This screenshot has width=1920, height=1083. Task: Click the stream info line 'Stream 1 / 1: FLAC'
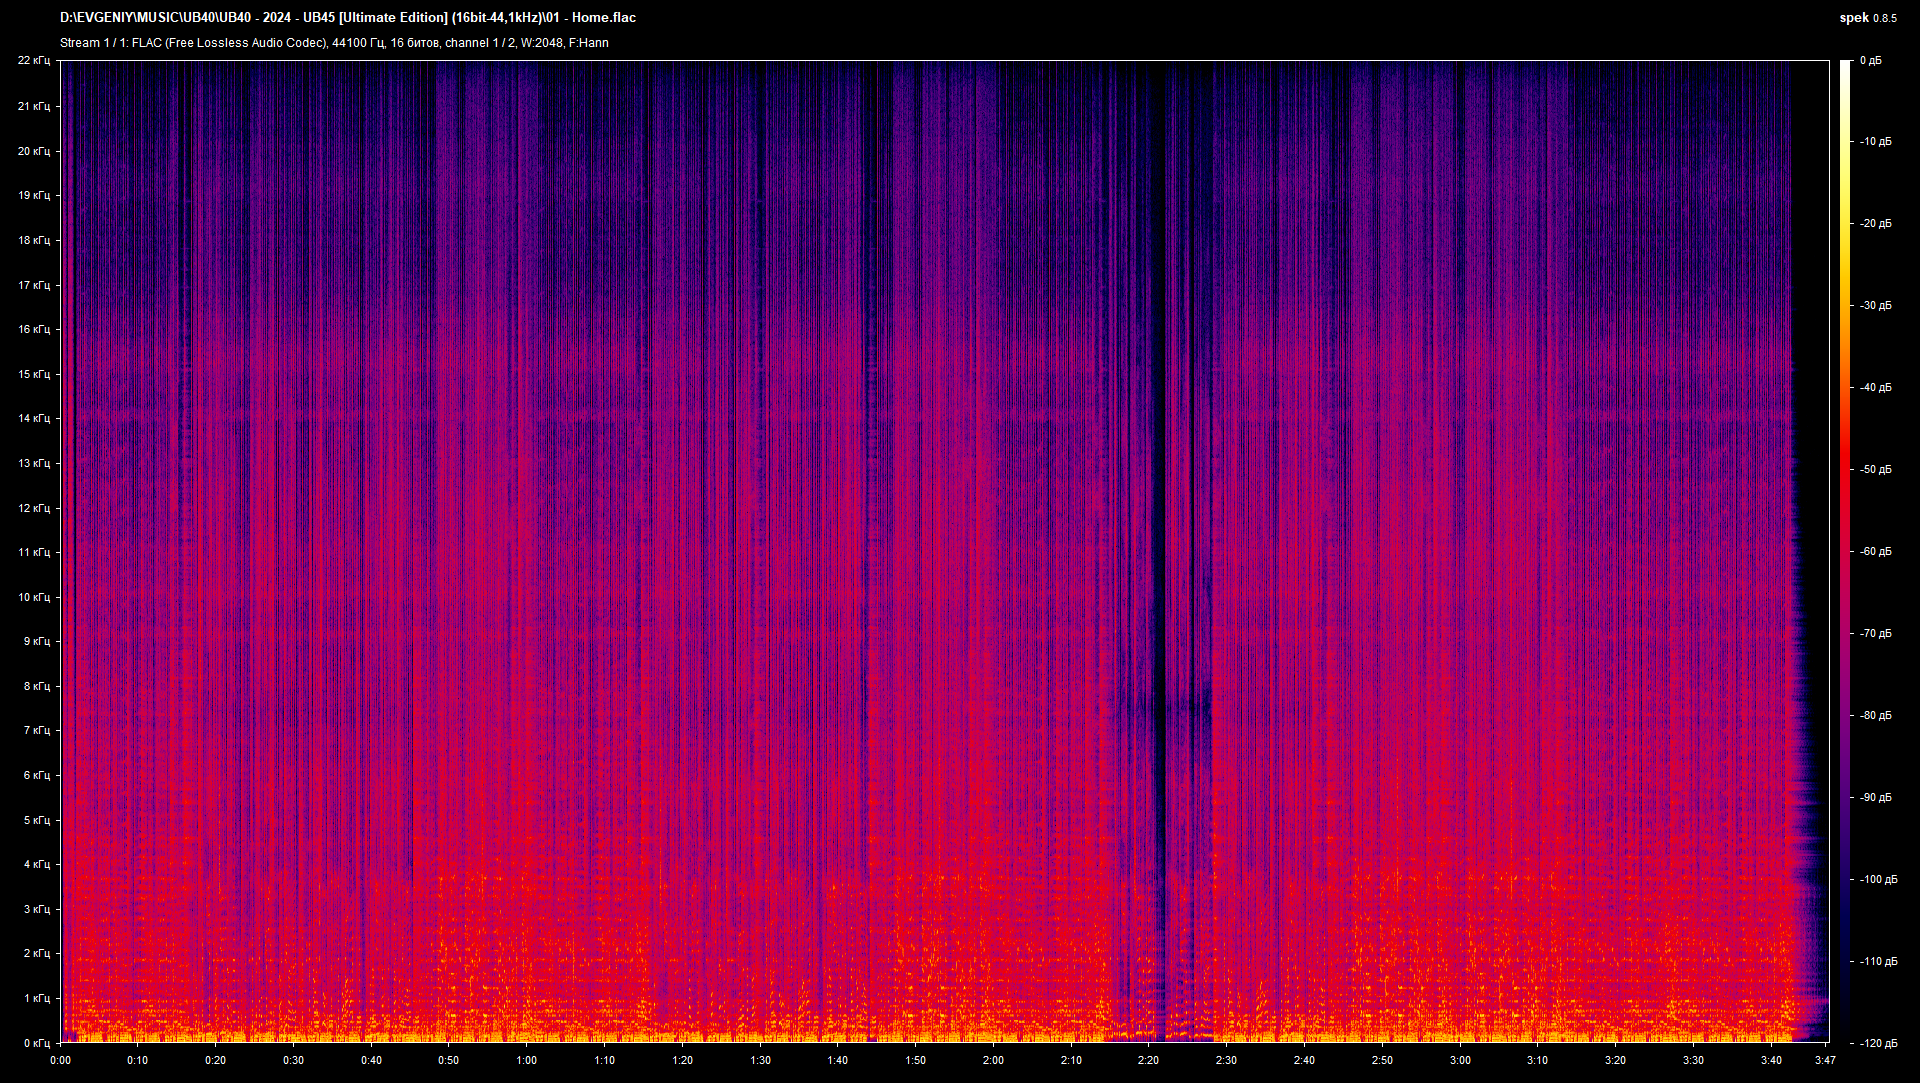pyautogui.click(x=334, y=43)
